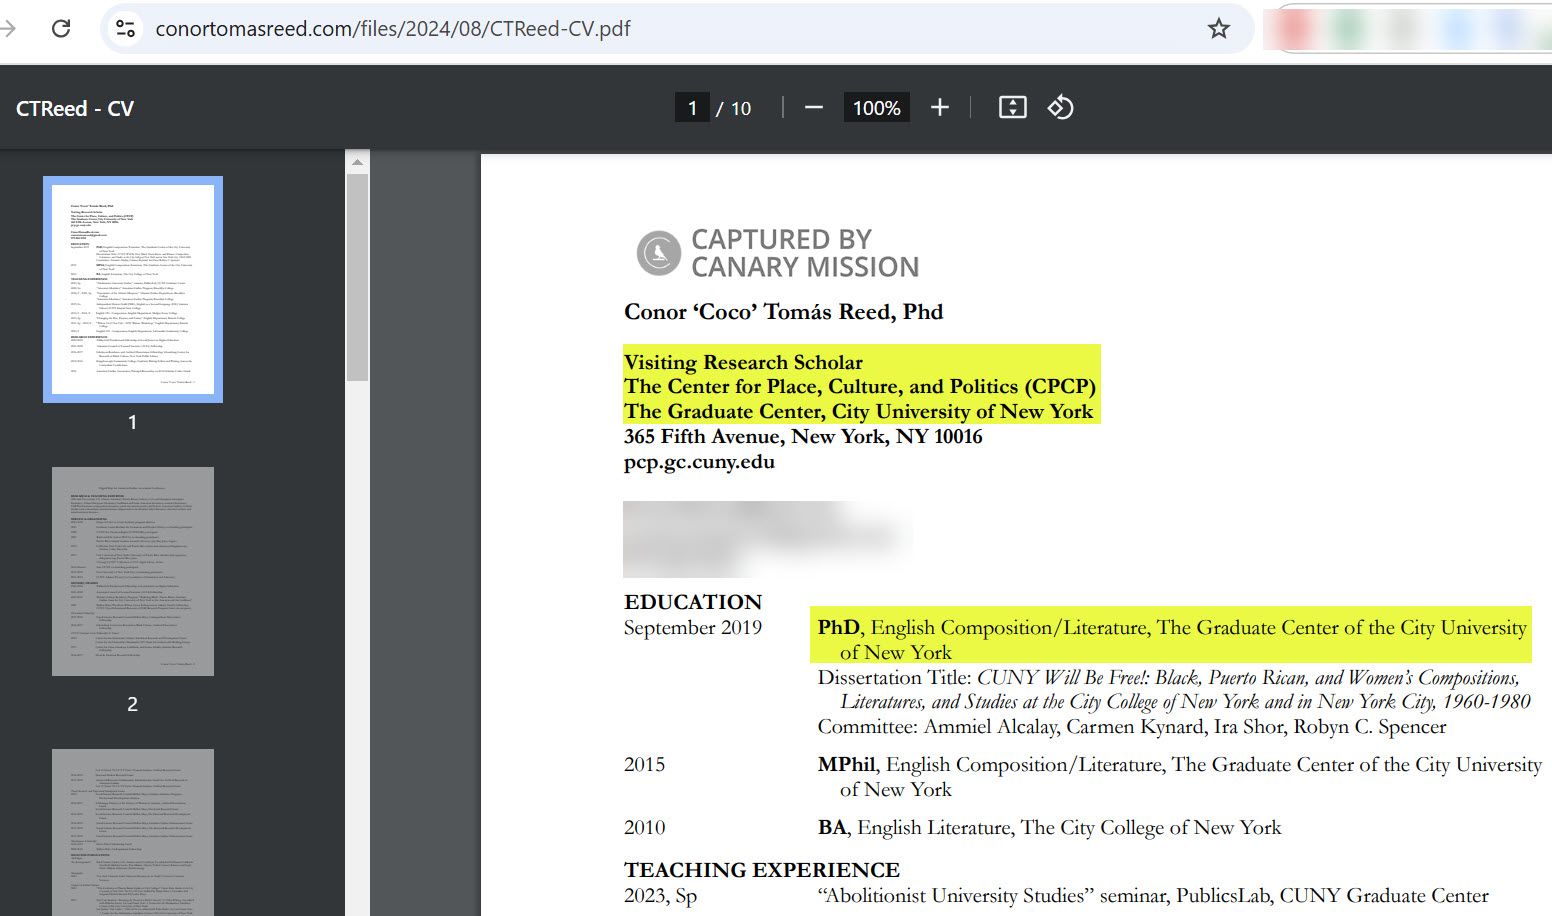Screen dimensions: 1552x916
Task: Reload the page with the refresh icon
Action: coord(61,28)
